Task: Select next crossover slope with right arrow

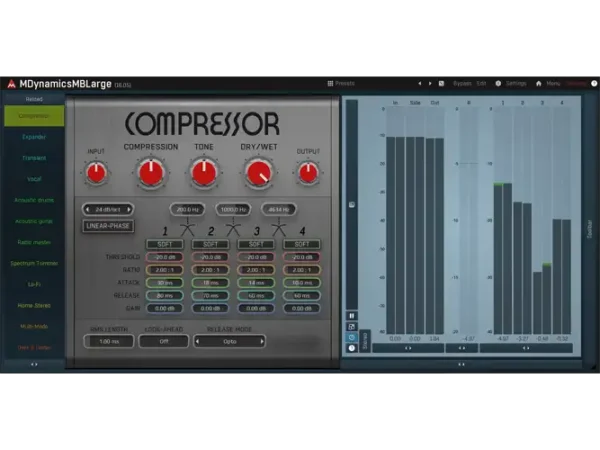Action: coord(129,209)
